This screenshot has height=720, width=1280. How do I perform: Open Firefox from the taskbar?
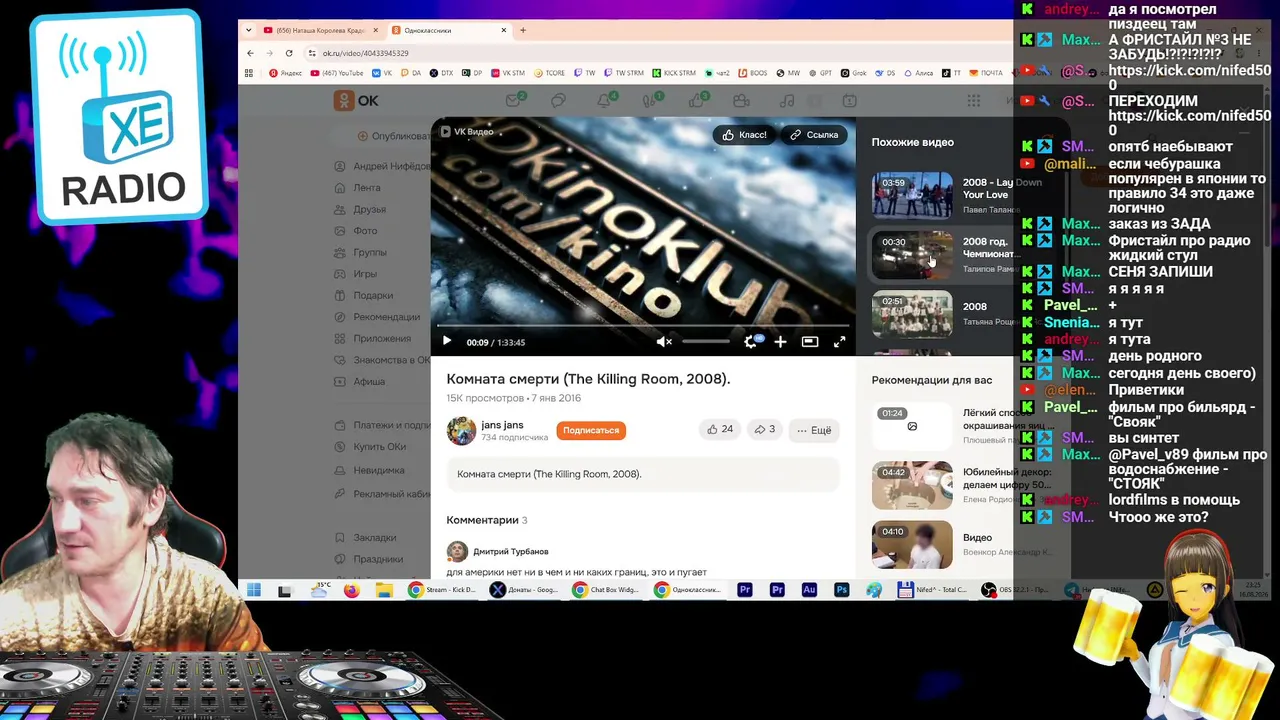click(x=351, y=590)
